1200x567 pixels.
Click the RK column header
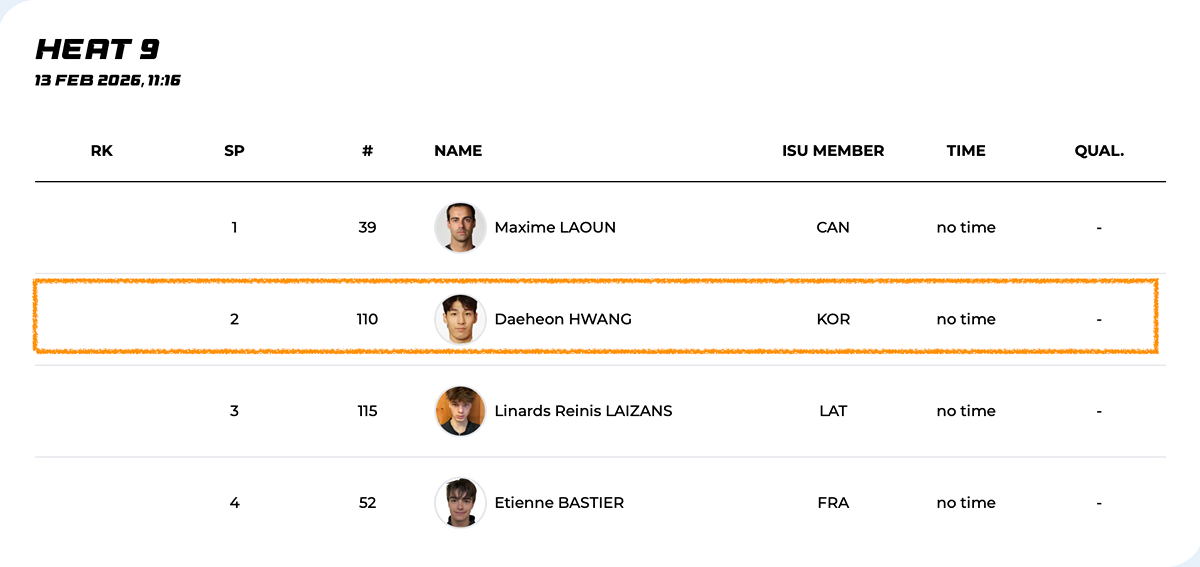pyautogui.click(x=101, y=151)
